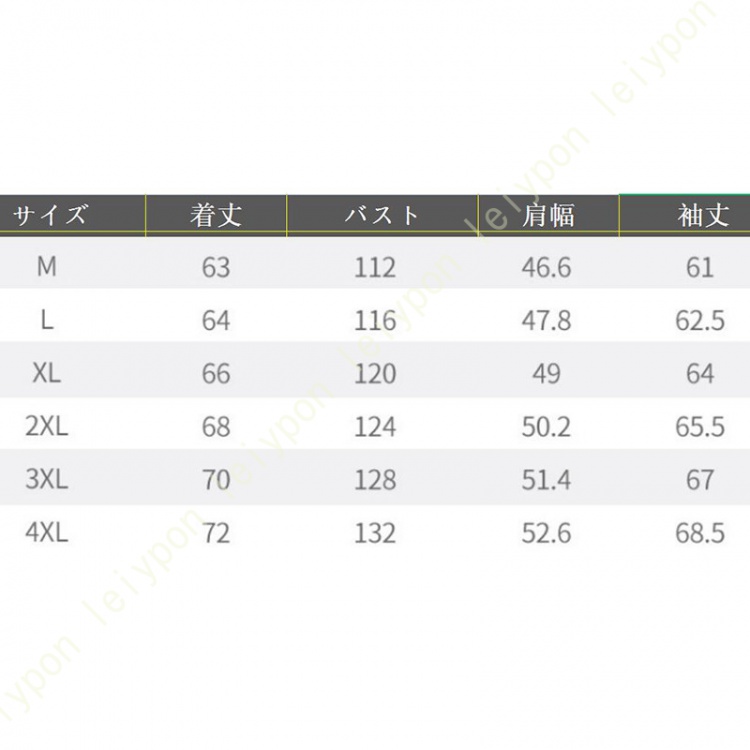The width and height of the screenshot is (750, 750).
Task: Select shoulder width value 47.8
Action: 546,320
